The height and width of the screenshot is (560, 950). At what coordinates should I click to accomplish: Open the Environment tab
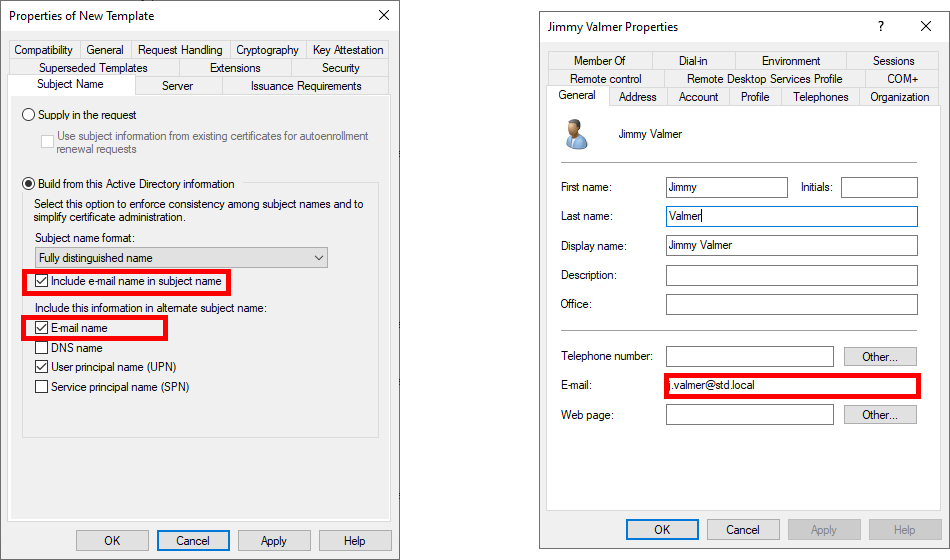(x=791, y=61)
